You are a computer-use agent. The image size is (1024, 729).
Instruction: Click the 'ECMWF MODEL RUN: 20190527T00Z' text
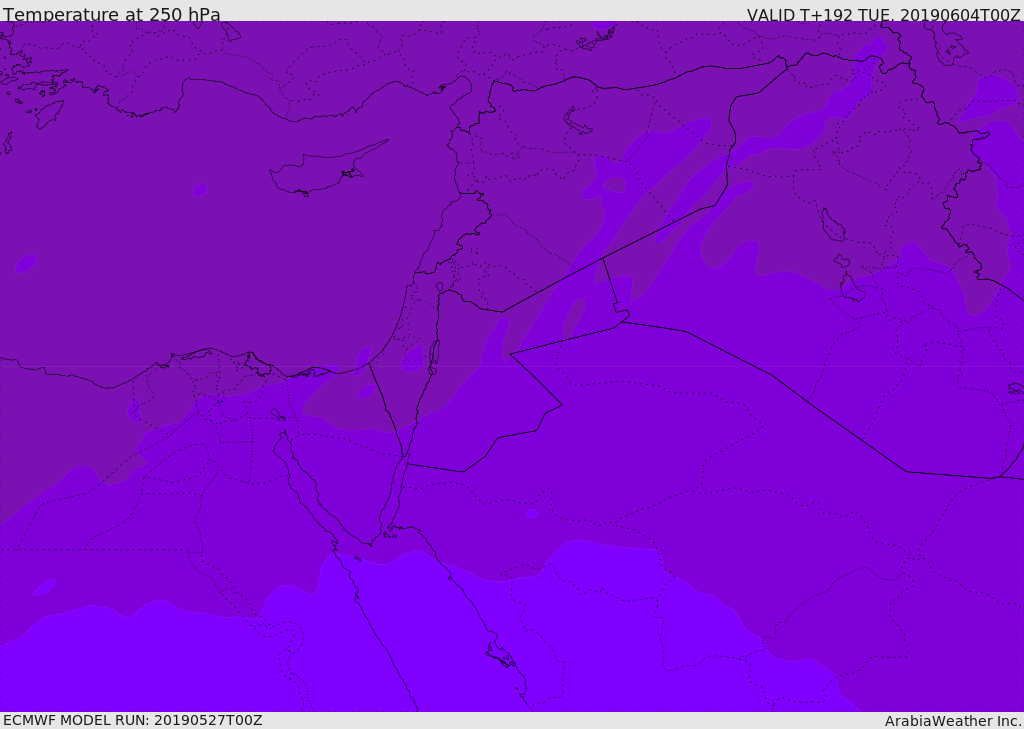(133, 720)
